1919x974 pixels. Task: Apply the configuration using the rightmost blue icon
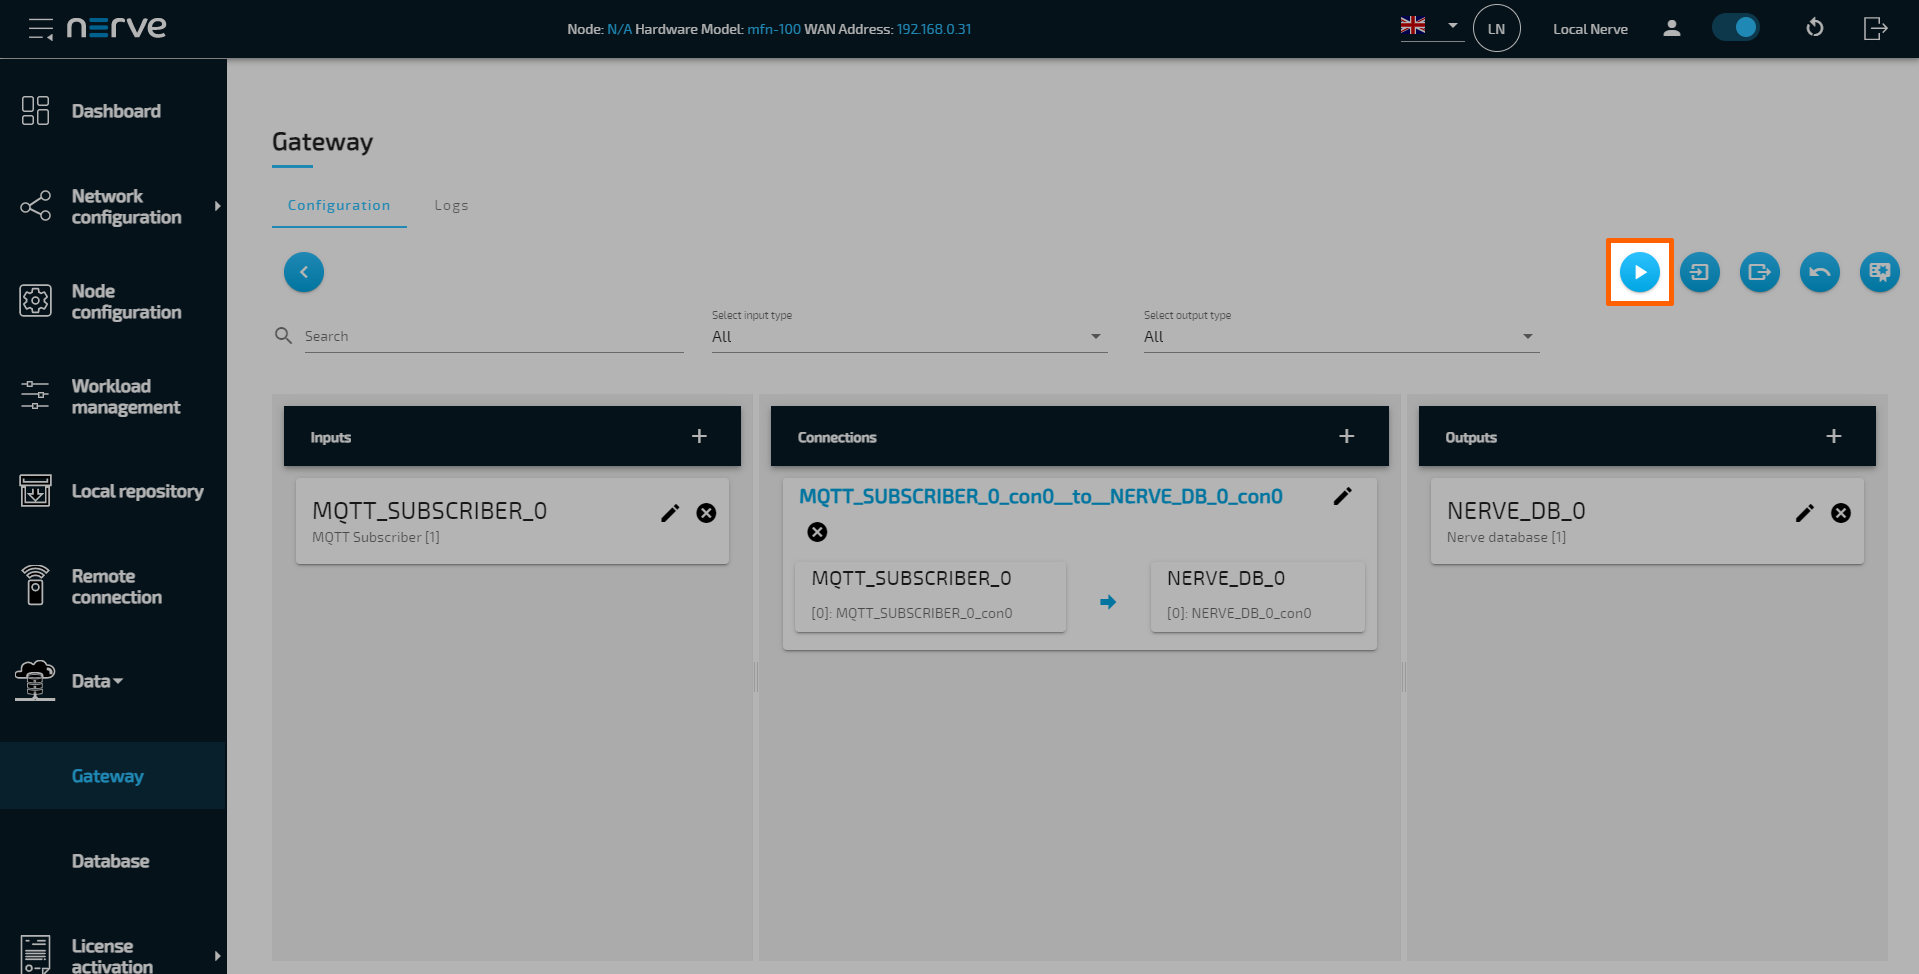coord(1879,271)
